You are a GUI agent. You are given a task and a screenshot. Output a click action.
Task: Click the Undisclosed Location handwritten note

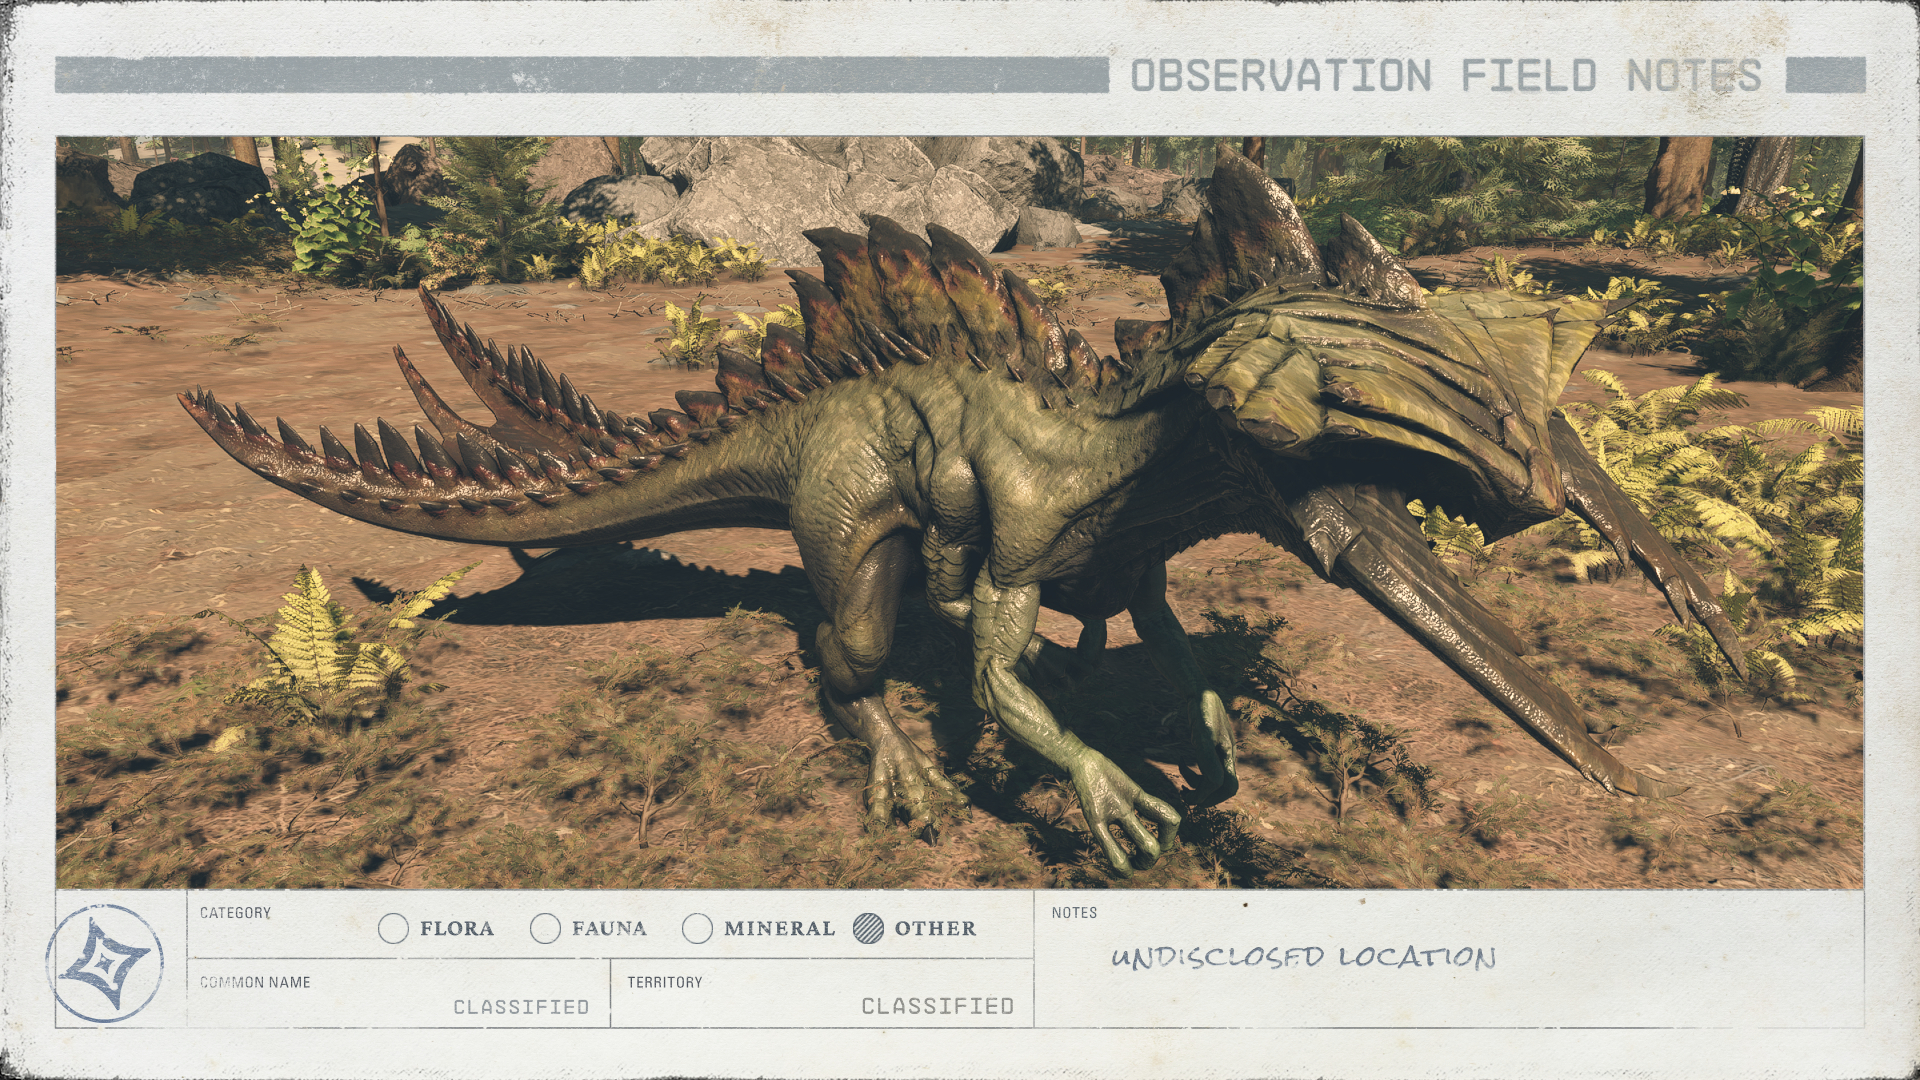[x=1304, y=957]
